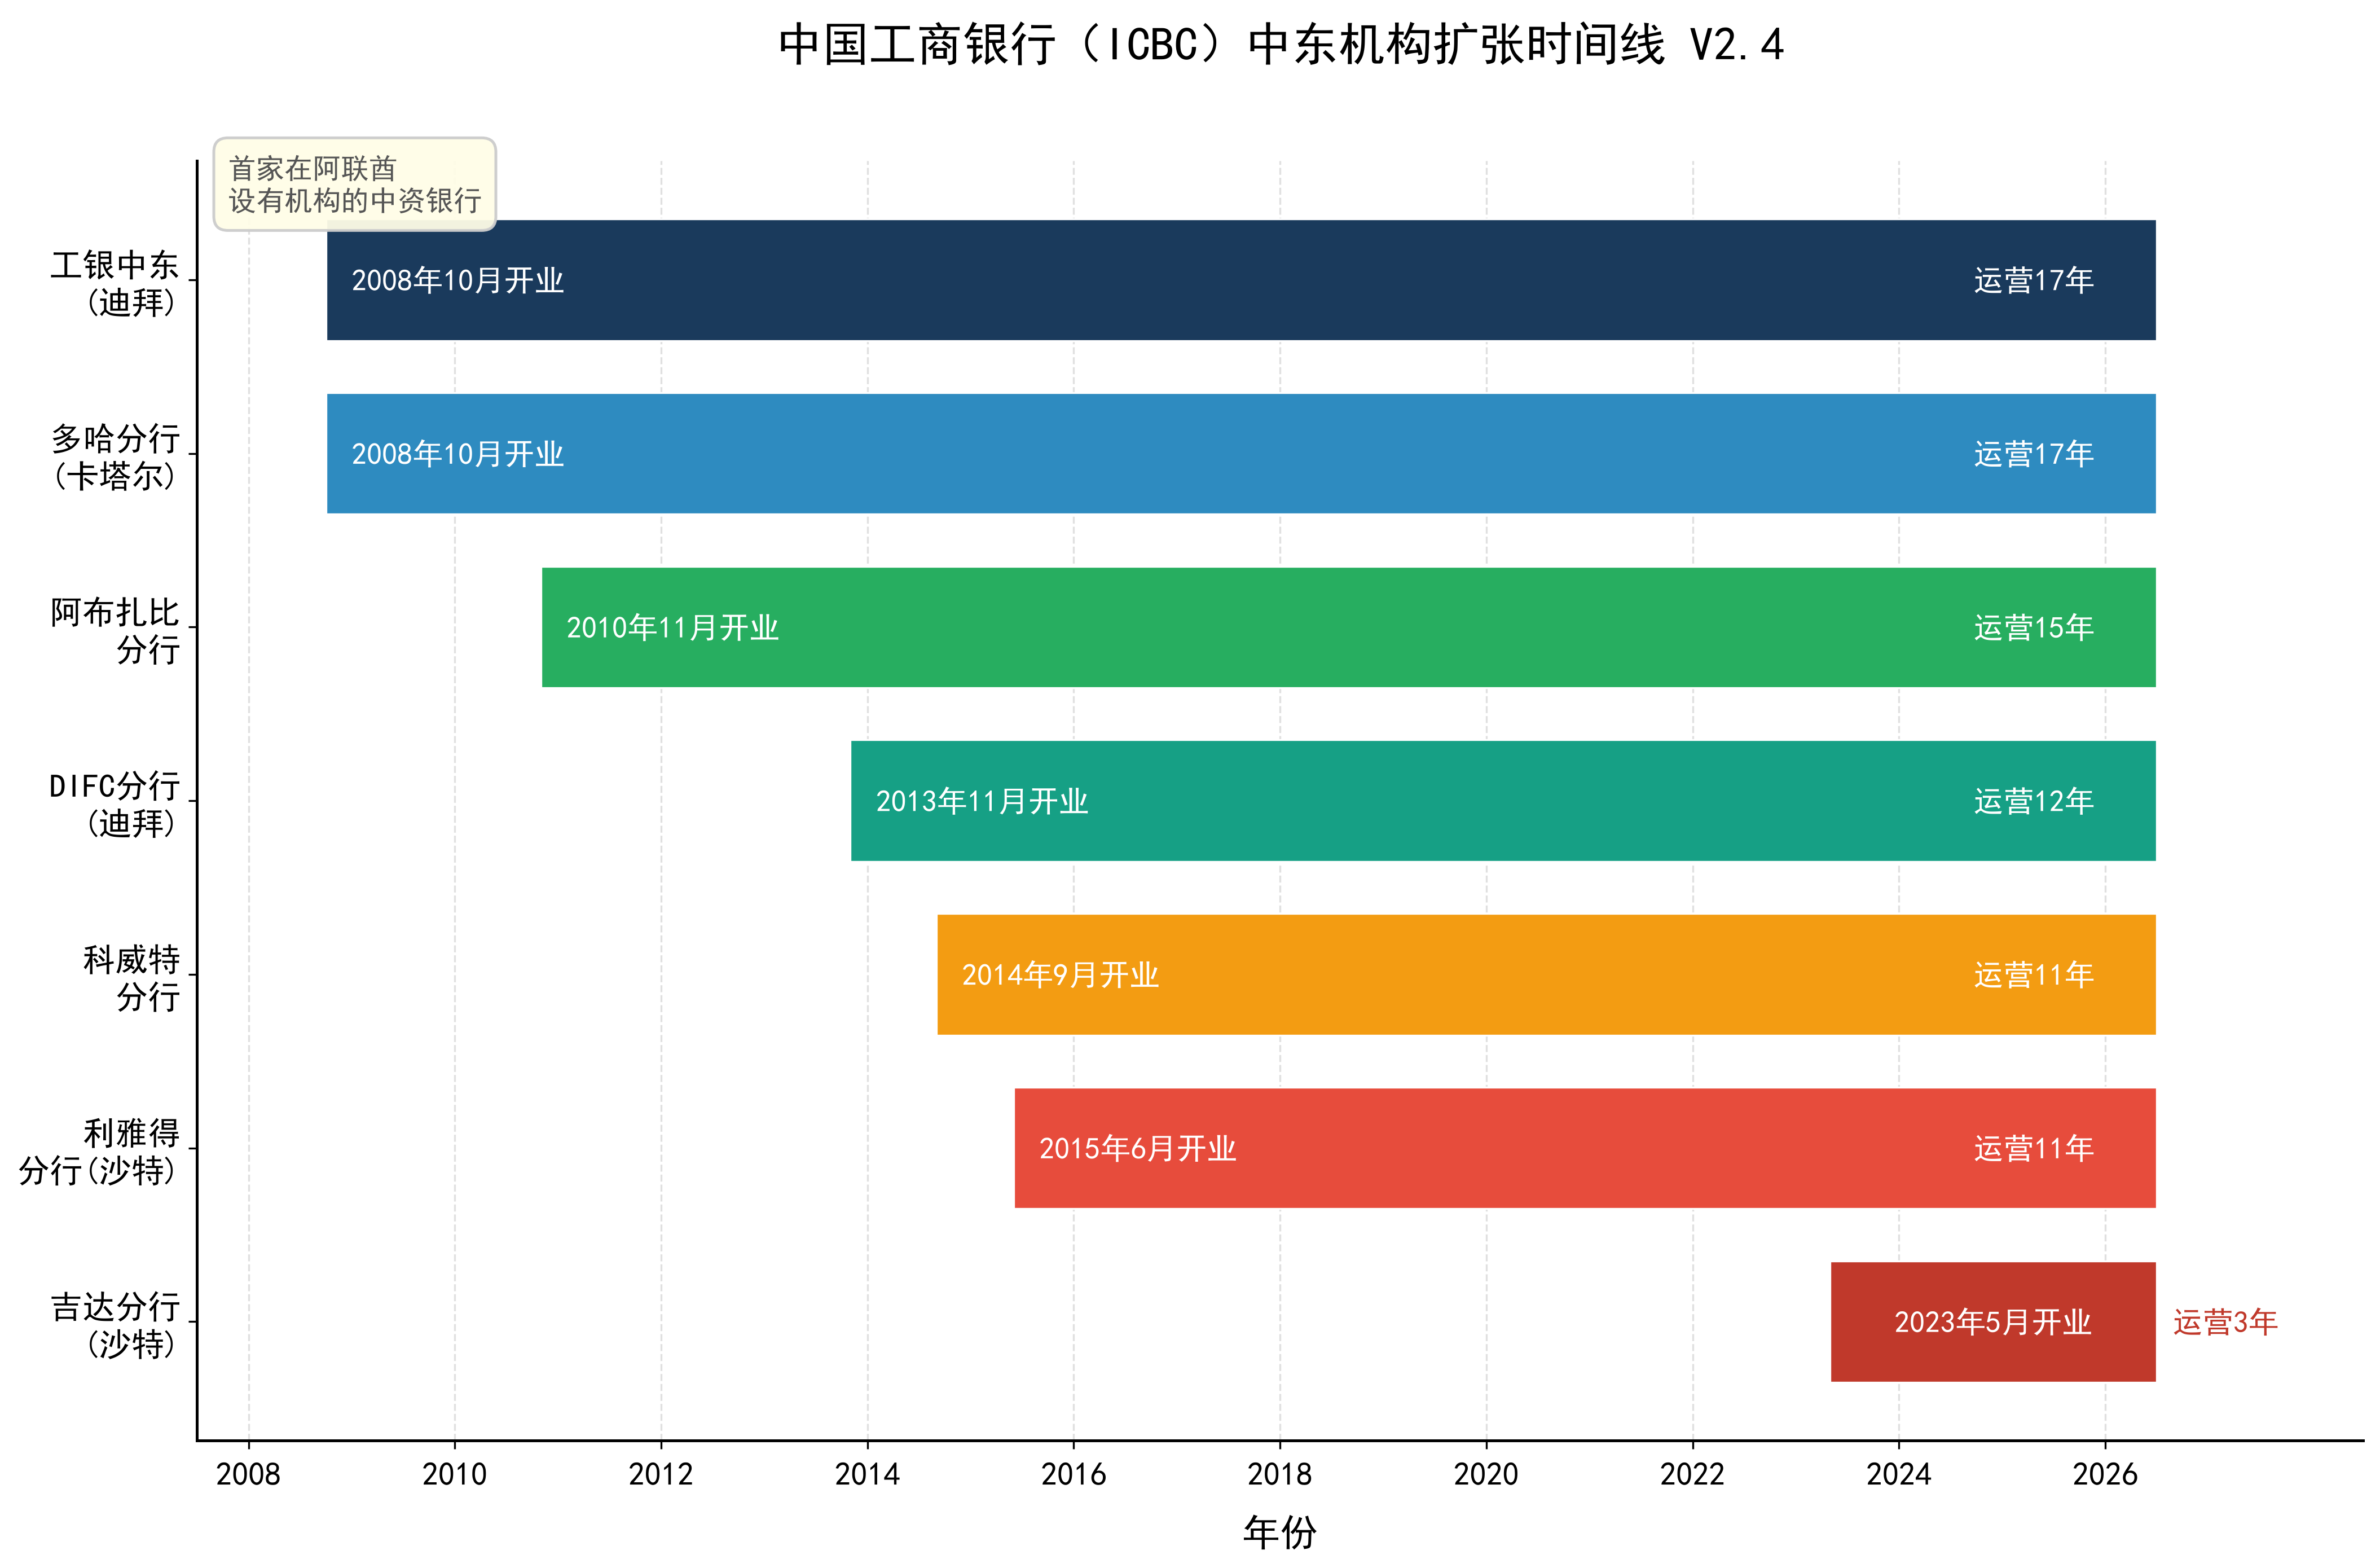This screenshot has height=1568, width=2380.
Task: Click x-axis tick label 2026
Action: click(x=2105, y=1475)
